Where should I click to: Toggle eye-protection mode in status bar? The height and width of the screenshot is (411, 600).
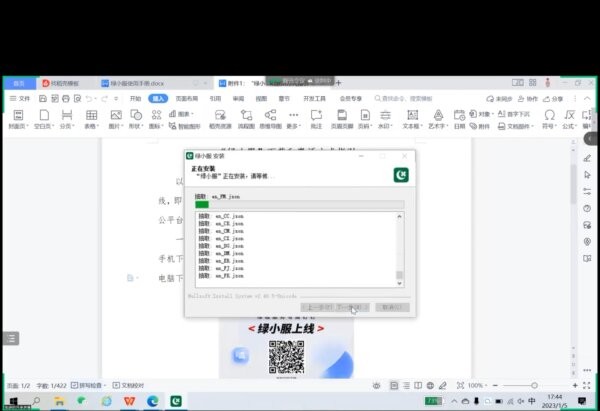click(377, 385)
